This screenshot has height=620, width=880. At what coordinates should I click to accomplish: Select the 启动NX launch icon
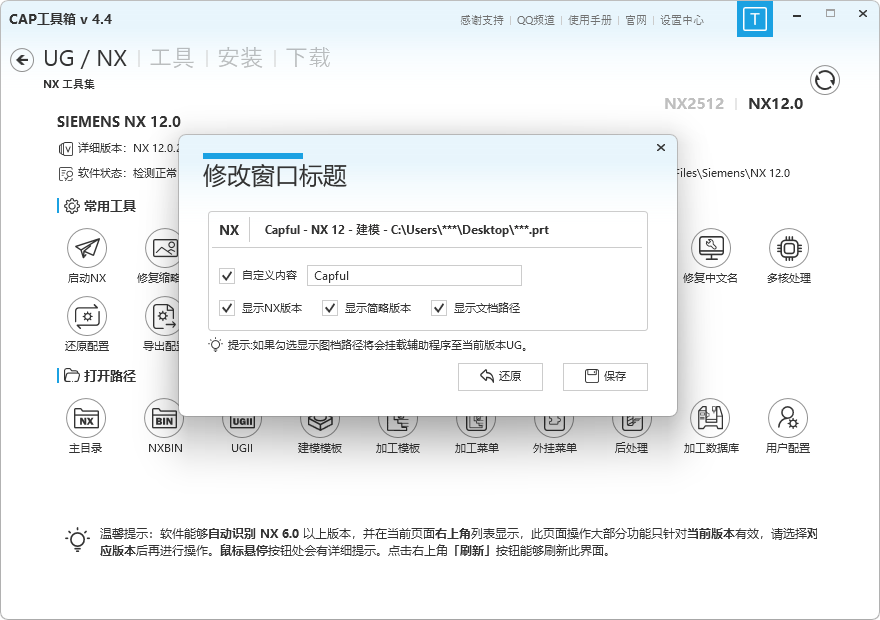pyautogui.click(x=87, y=249)
